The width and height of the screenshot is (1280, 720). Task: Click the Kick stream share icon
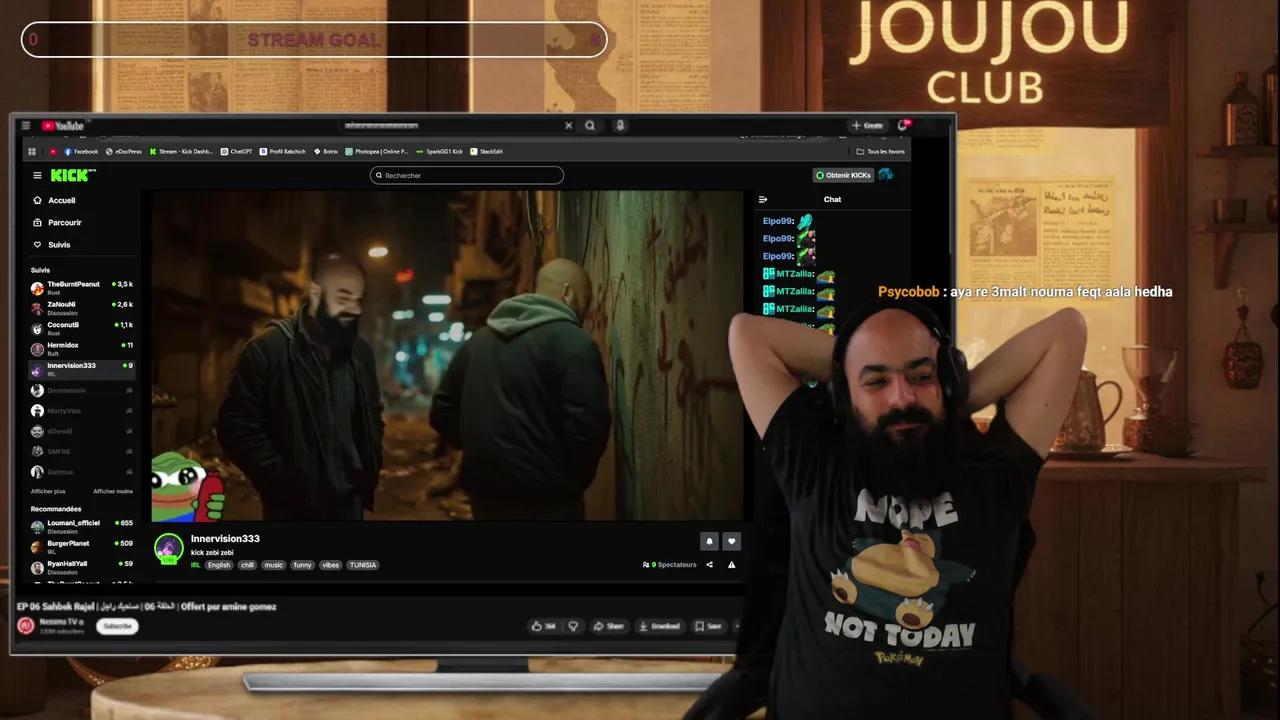coord(709,565)
